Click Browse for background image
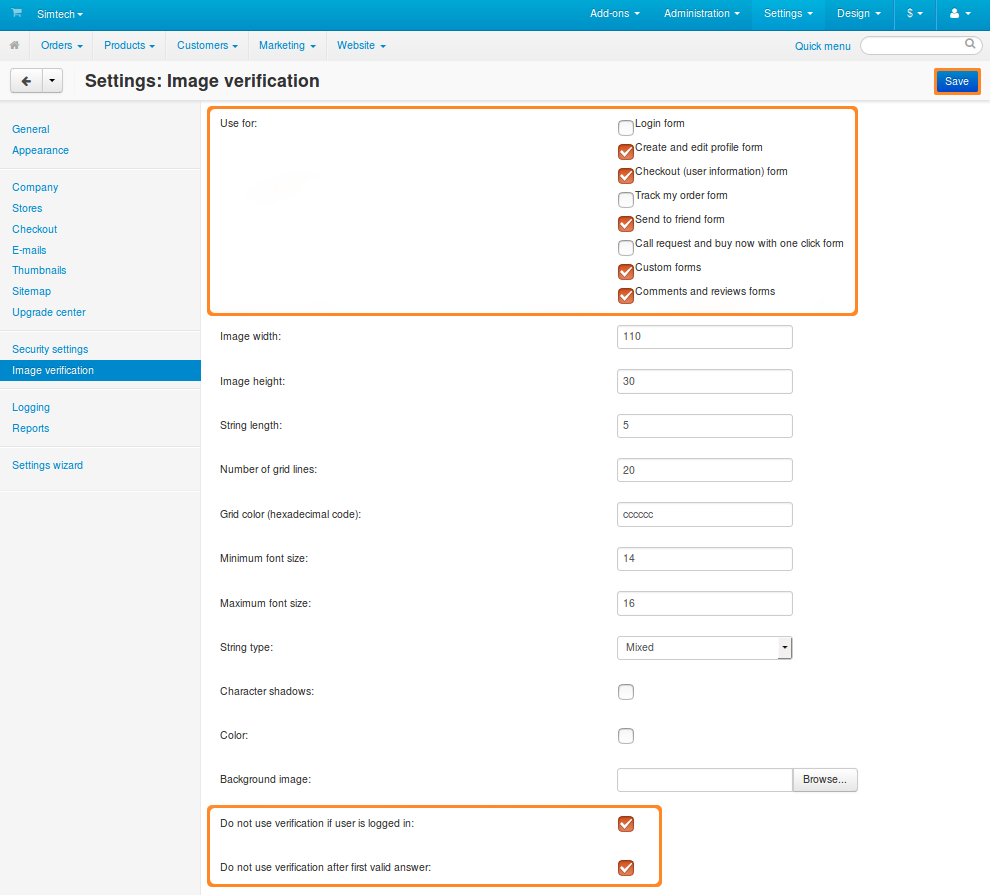This screenshot has height=895, width=990. tap(825, 779)
